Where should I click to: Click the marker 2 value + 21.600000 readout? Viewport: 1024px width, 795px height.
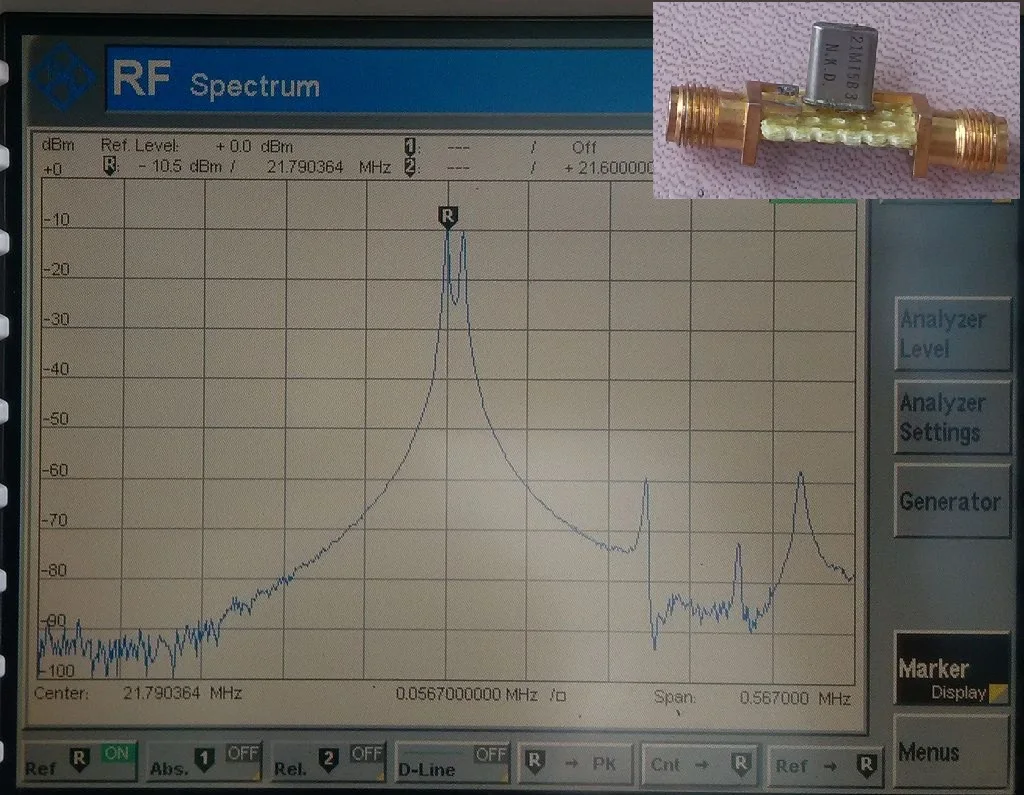pyautogui.click(x=609, y=169)
